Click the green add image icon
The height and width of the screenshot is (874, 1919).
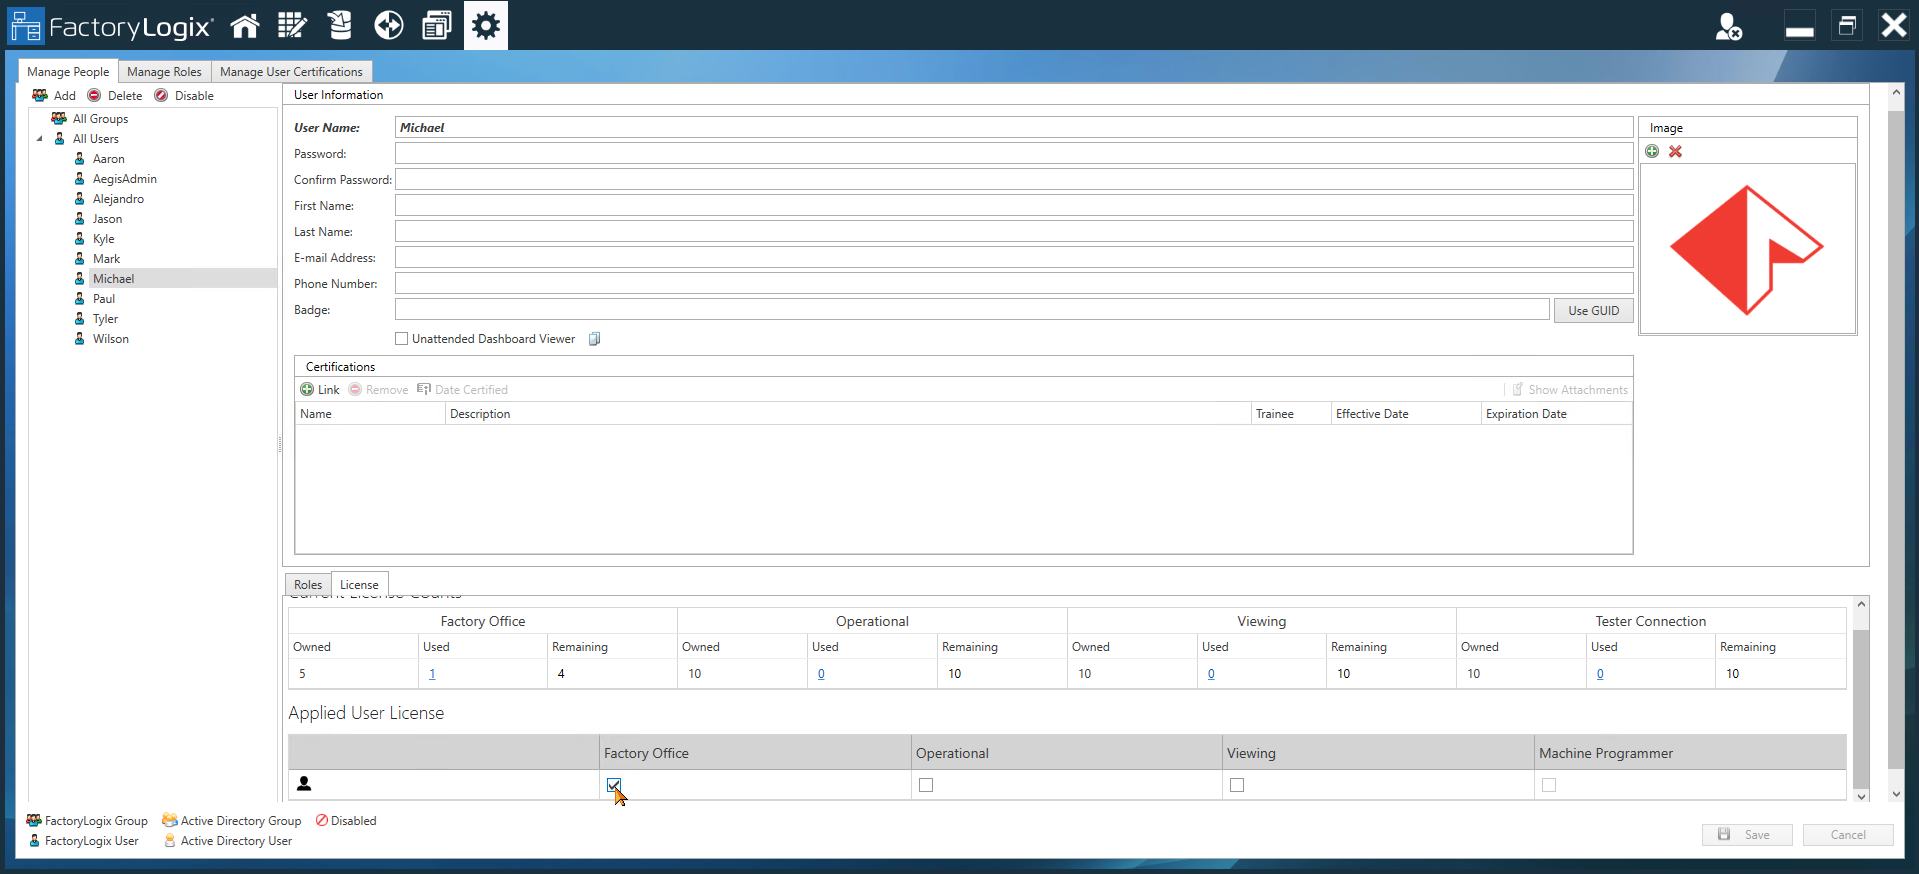click(x=1652, y=152)
